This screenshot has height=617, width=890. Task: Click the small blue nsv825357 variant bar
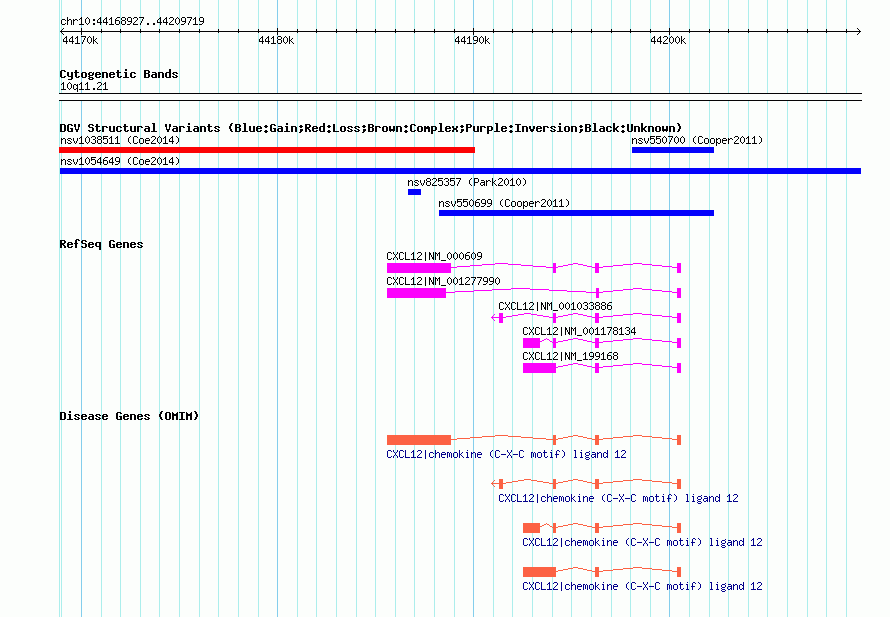pyautogui.click(x=414, y=192)
